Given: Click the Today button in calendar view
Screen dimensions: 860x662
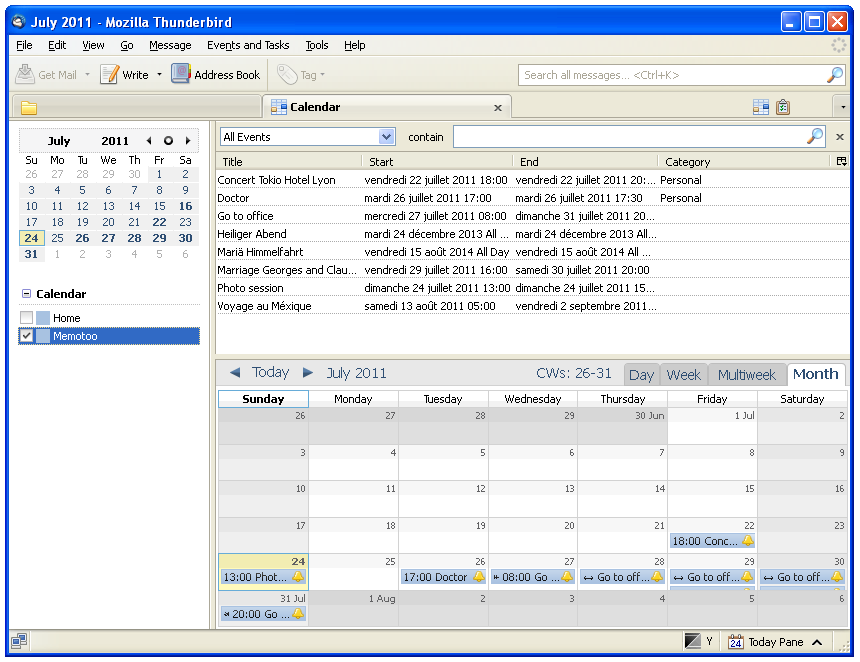Looking at the screenshot, I should click(270, 372).
